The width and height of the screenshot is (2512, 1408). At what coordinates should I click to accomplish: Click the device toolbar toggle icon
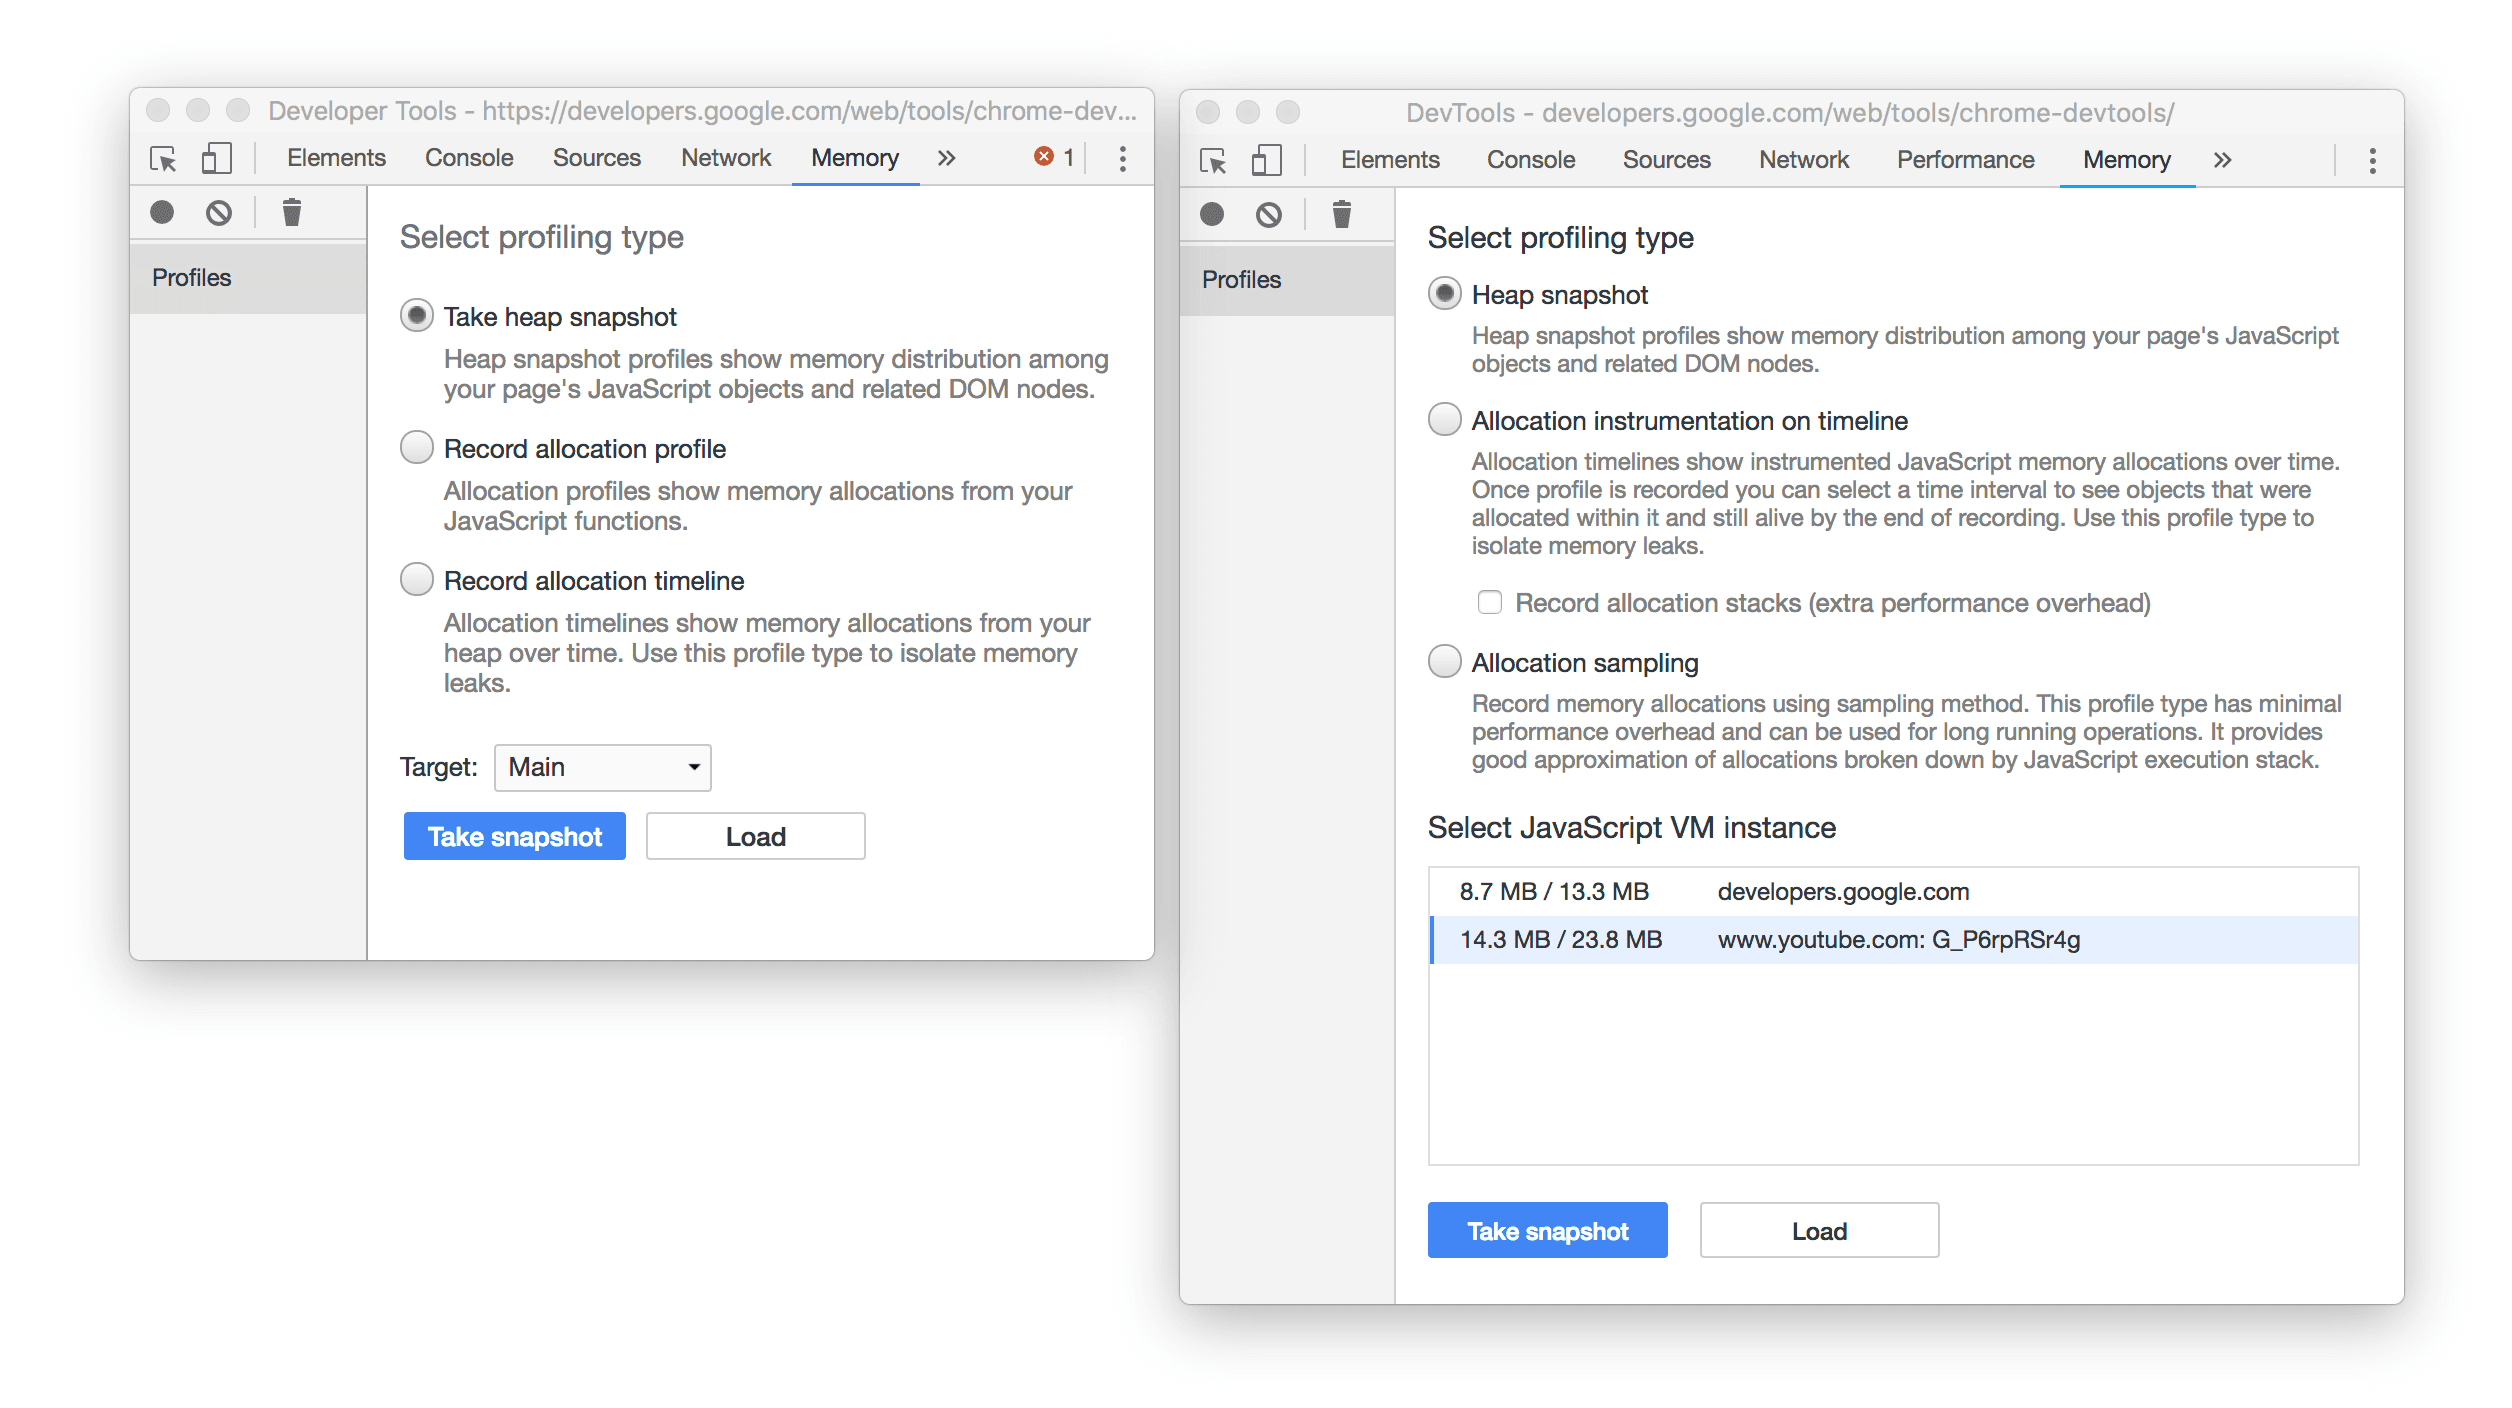217,157
